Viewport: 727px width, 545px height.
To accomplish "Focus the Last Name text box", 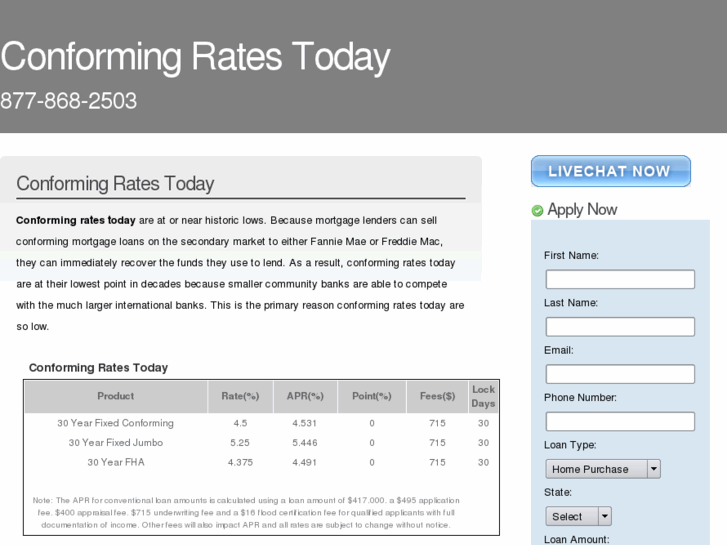I will (x=620, y=327).
